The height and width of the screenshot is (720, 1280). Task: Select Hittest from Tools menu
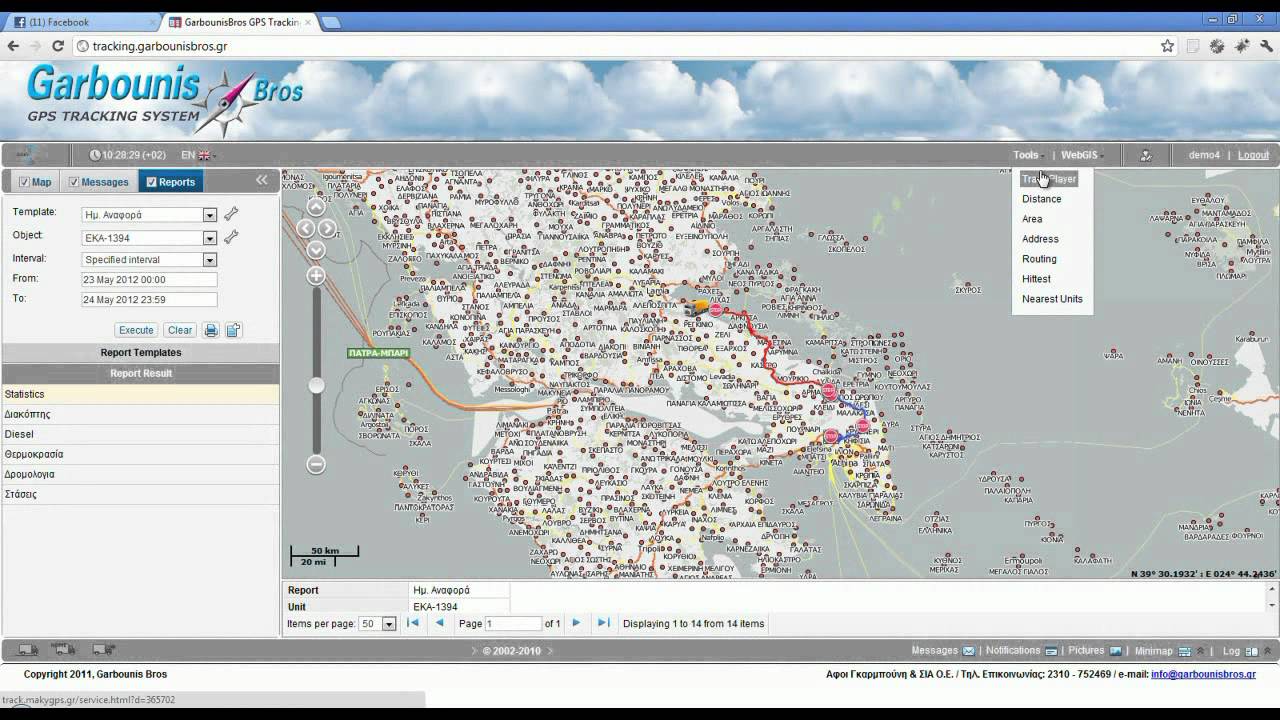[1036, 279]
